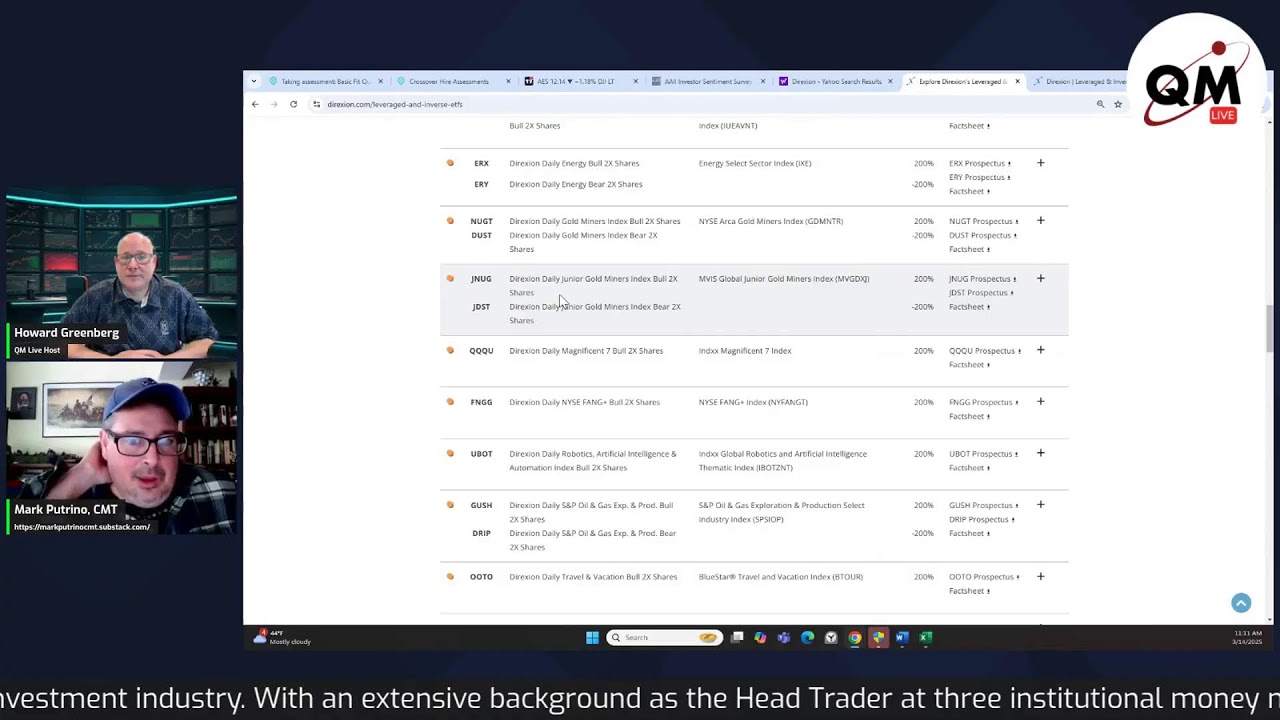Open Microsoft Word from the taskbar
Image resolution: width=1280 pixels, height=720 pixels.
[901, 637]
